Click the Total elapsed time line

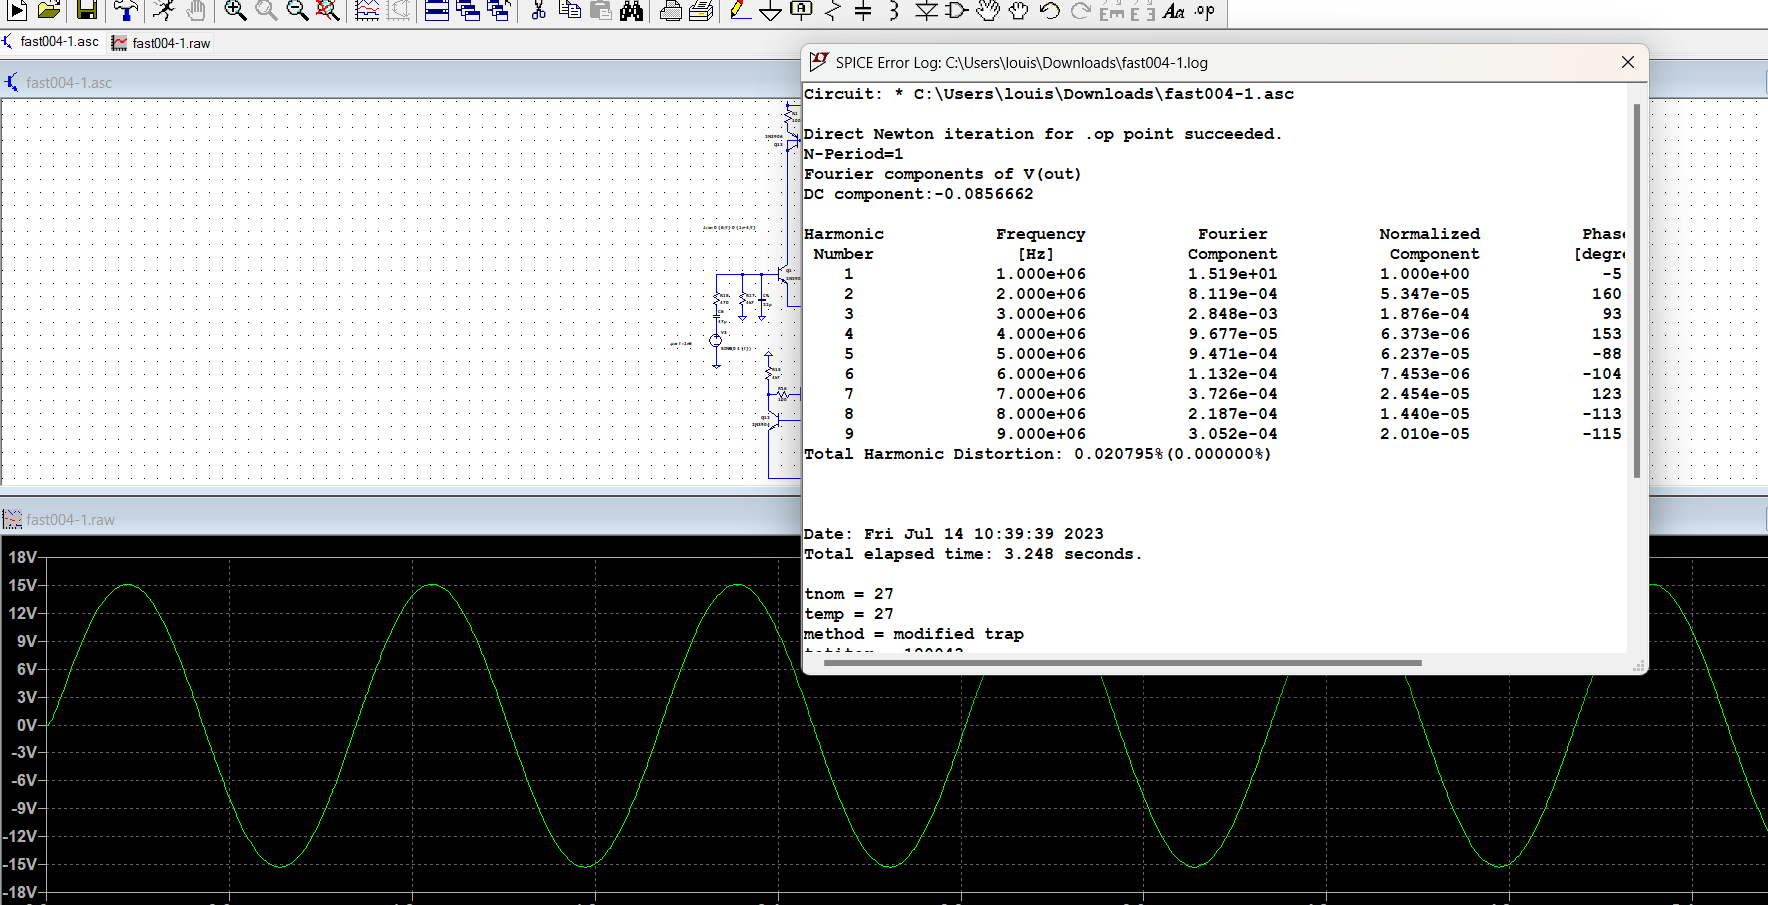(973, 554)
